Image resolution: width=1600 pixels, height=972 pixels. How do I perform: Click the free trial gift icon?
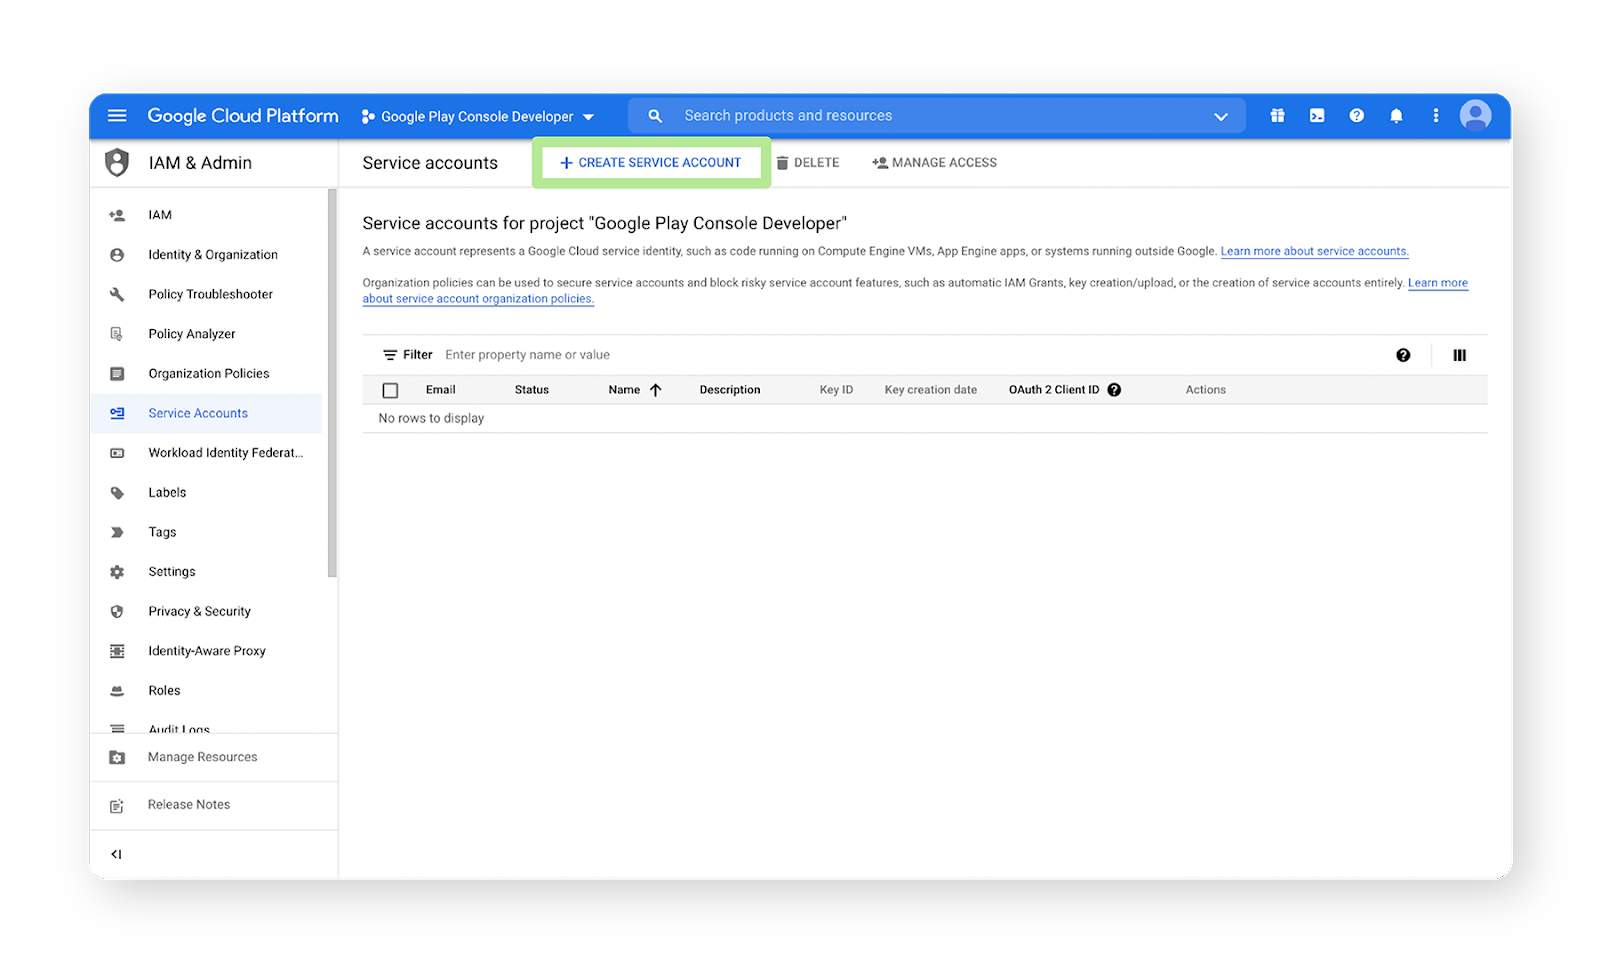1277,115
